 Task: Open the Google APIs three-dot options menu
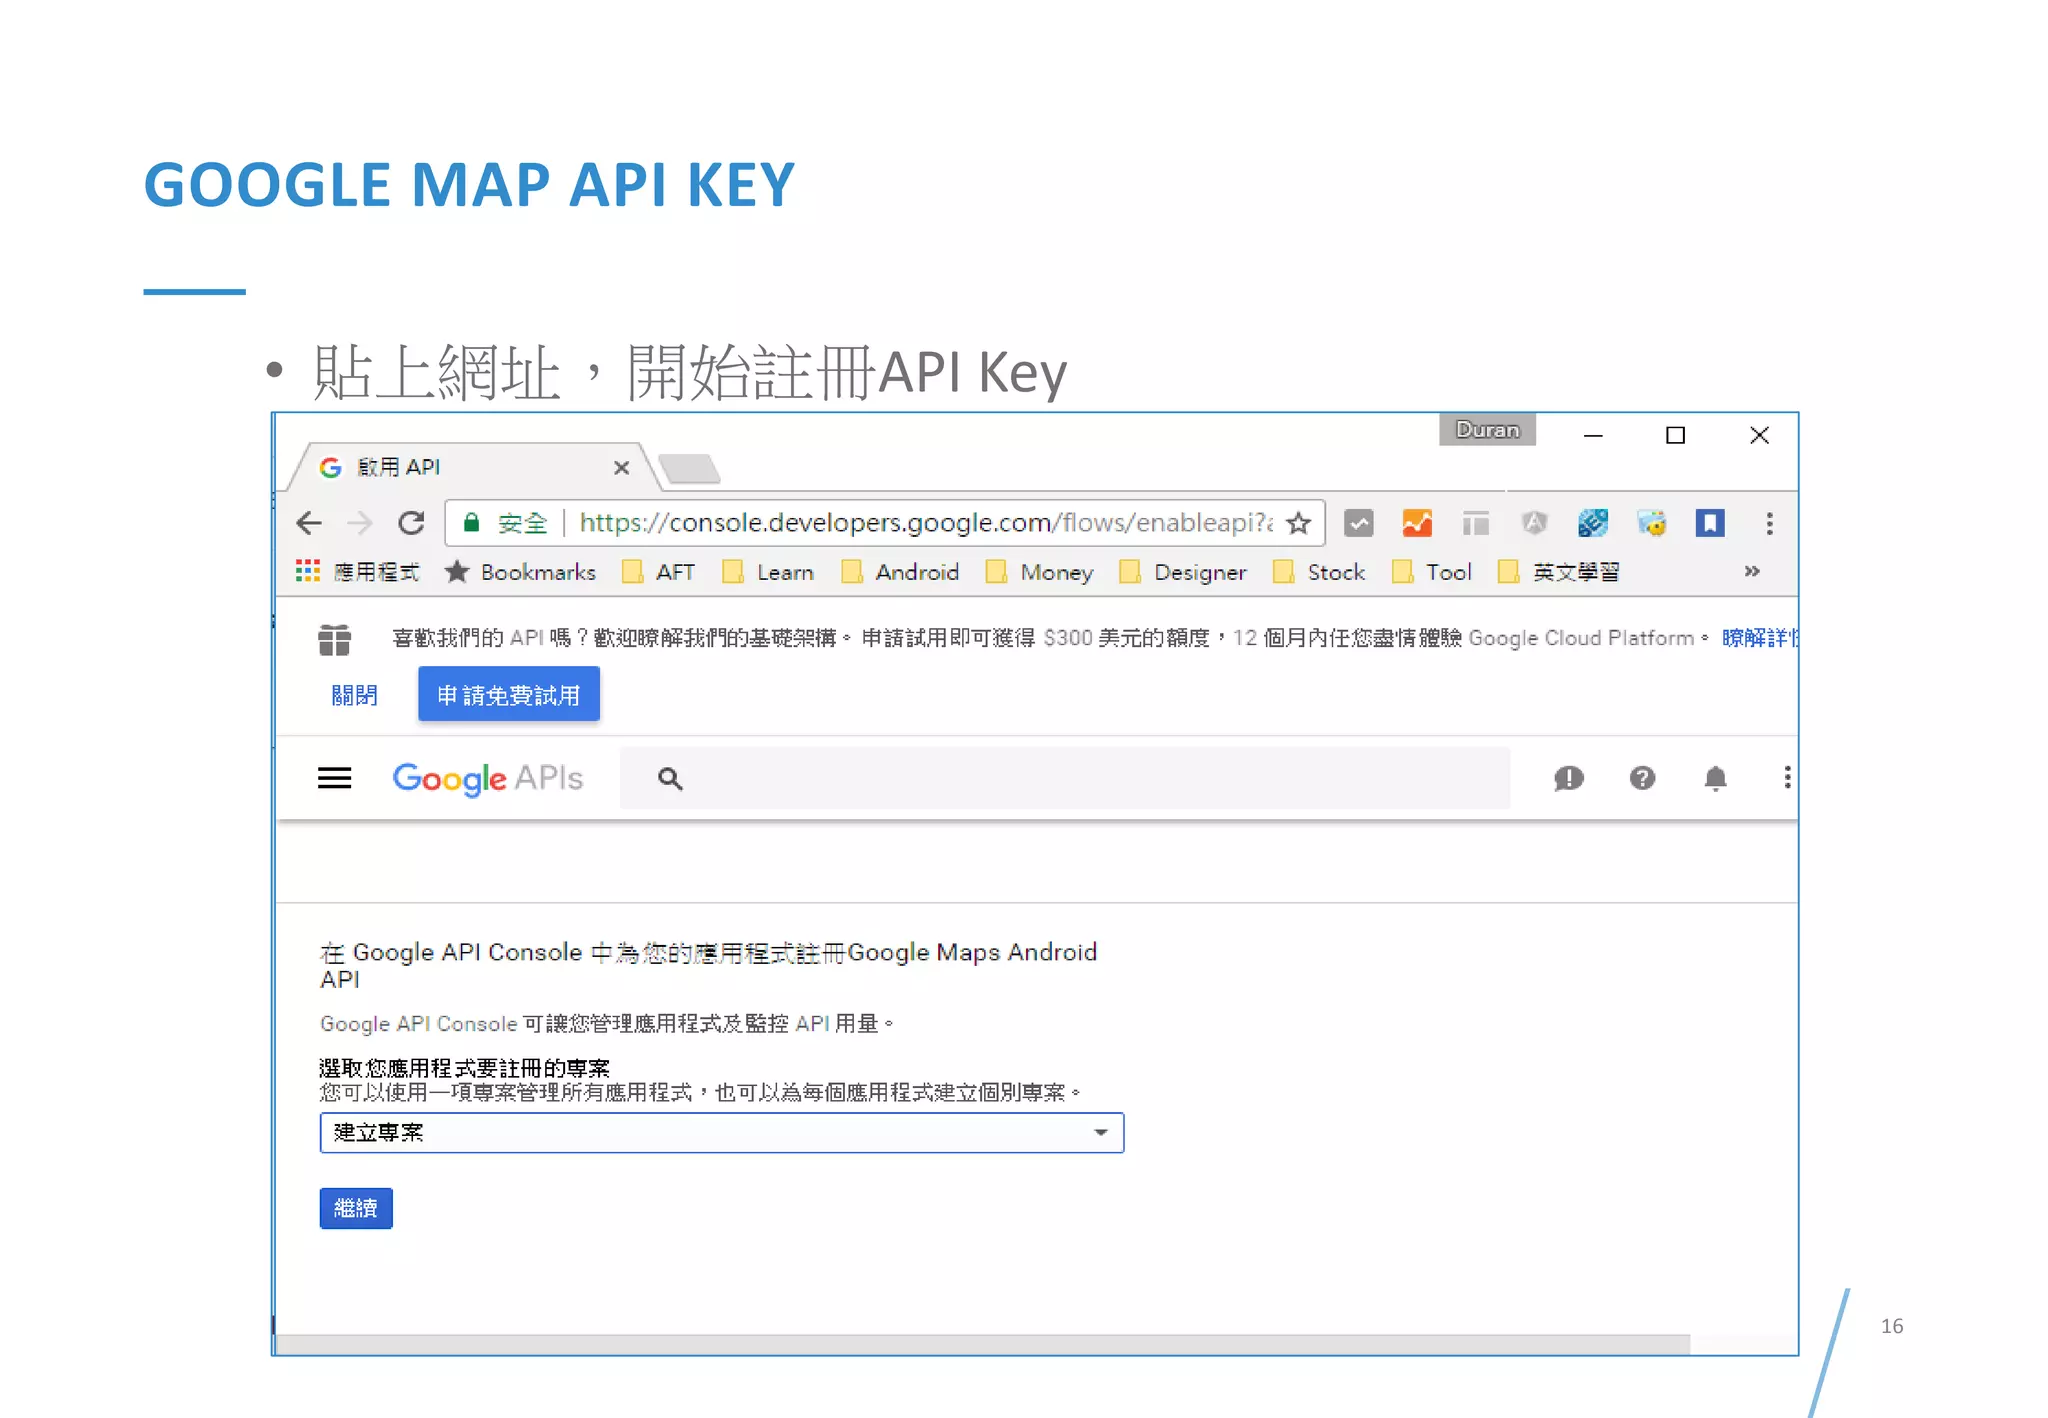pyautogui.click(x=1787, y=778)
